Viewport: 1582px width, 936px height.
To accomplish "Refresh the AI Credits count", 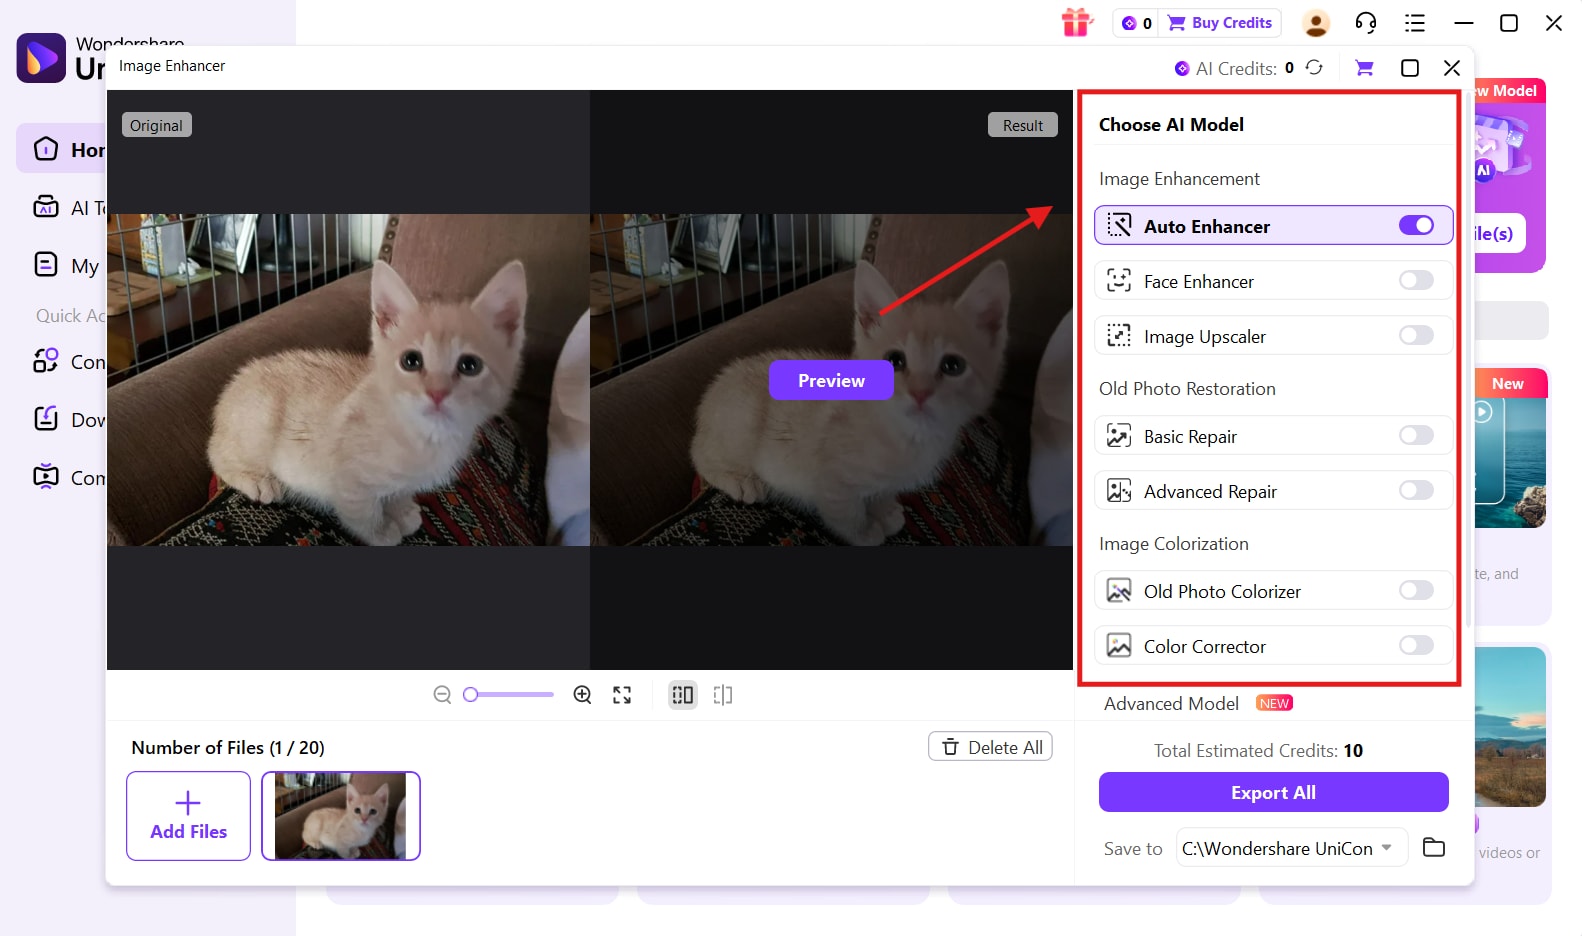I will click(1314, 67).
